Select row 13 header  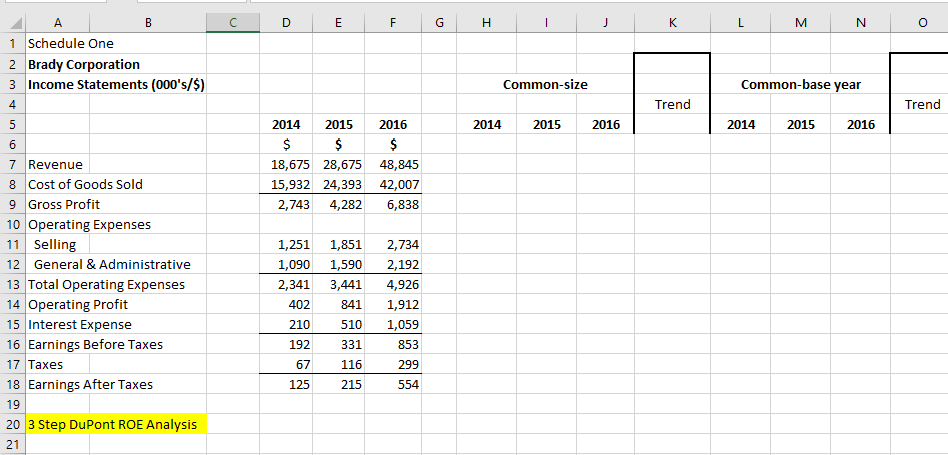(x=13, y=285)
